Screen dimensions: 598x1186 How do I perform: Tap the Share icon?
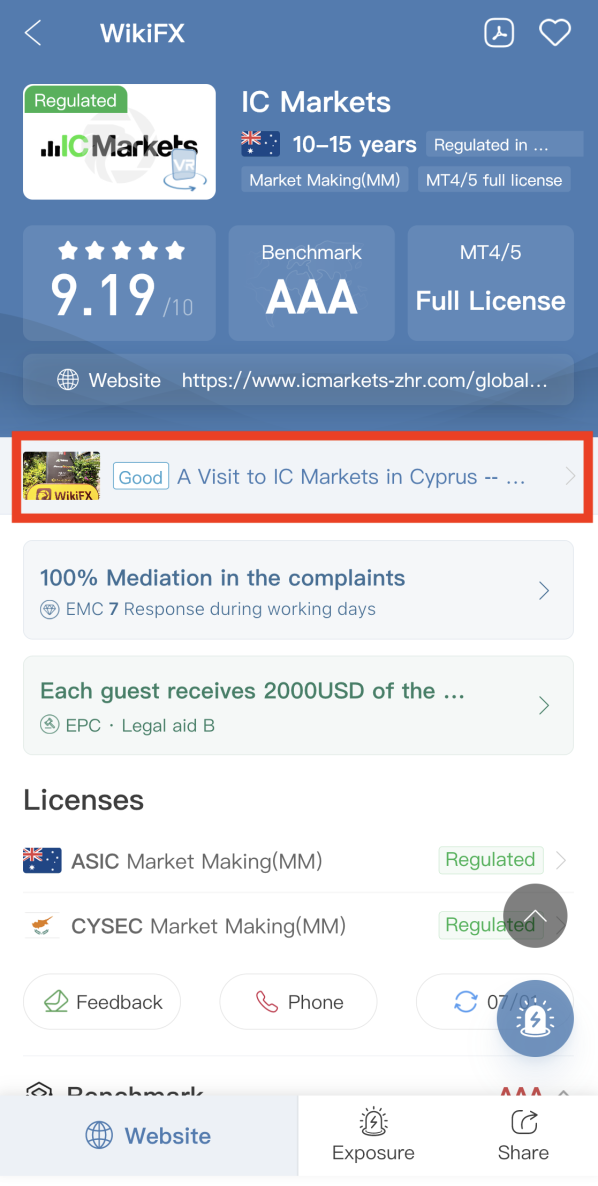tap(523, 1135)
